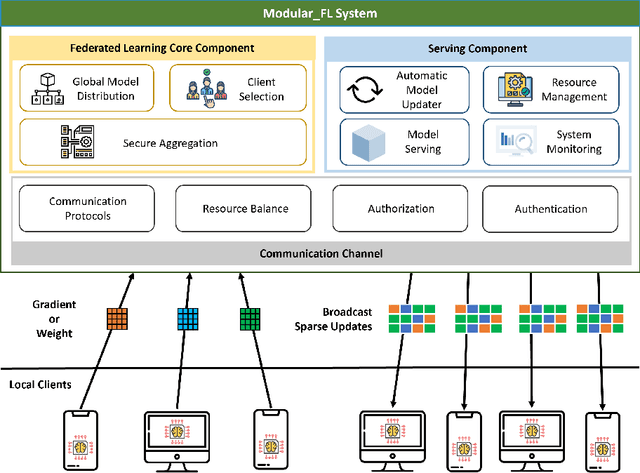Click the Communication Channel bar
640x473 pixels.
(x=320, y=254)
